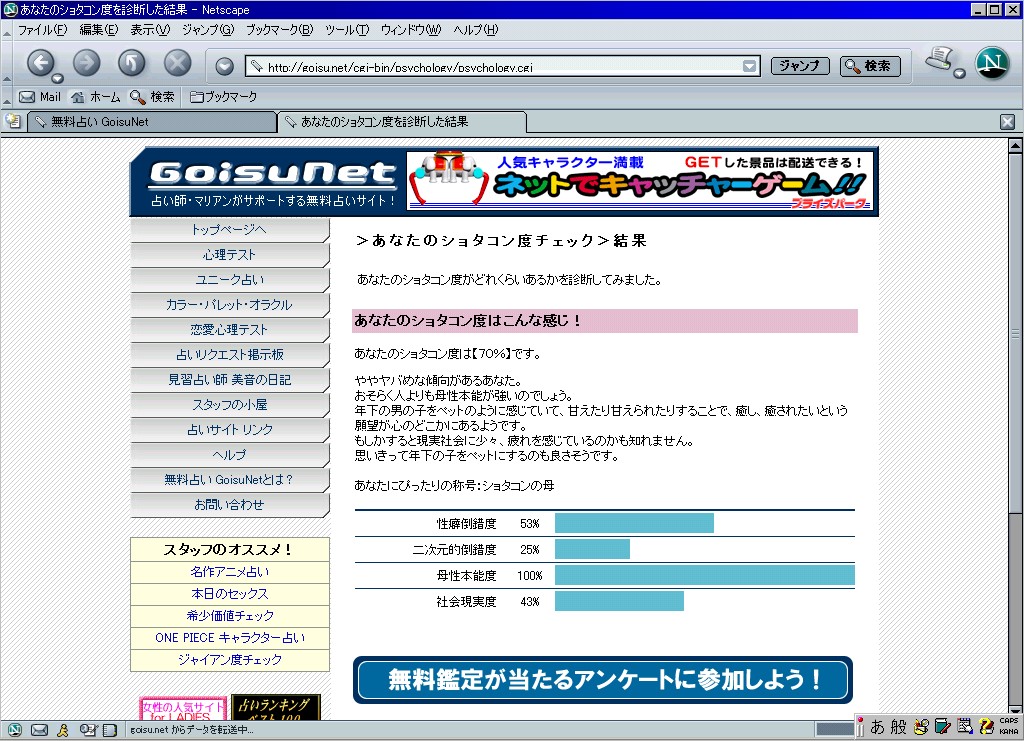The image size is (1024, 741).
Task: Open Instant Messenger from the status bar
Action: coord(63,730)
